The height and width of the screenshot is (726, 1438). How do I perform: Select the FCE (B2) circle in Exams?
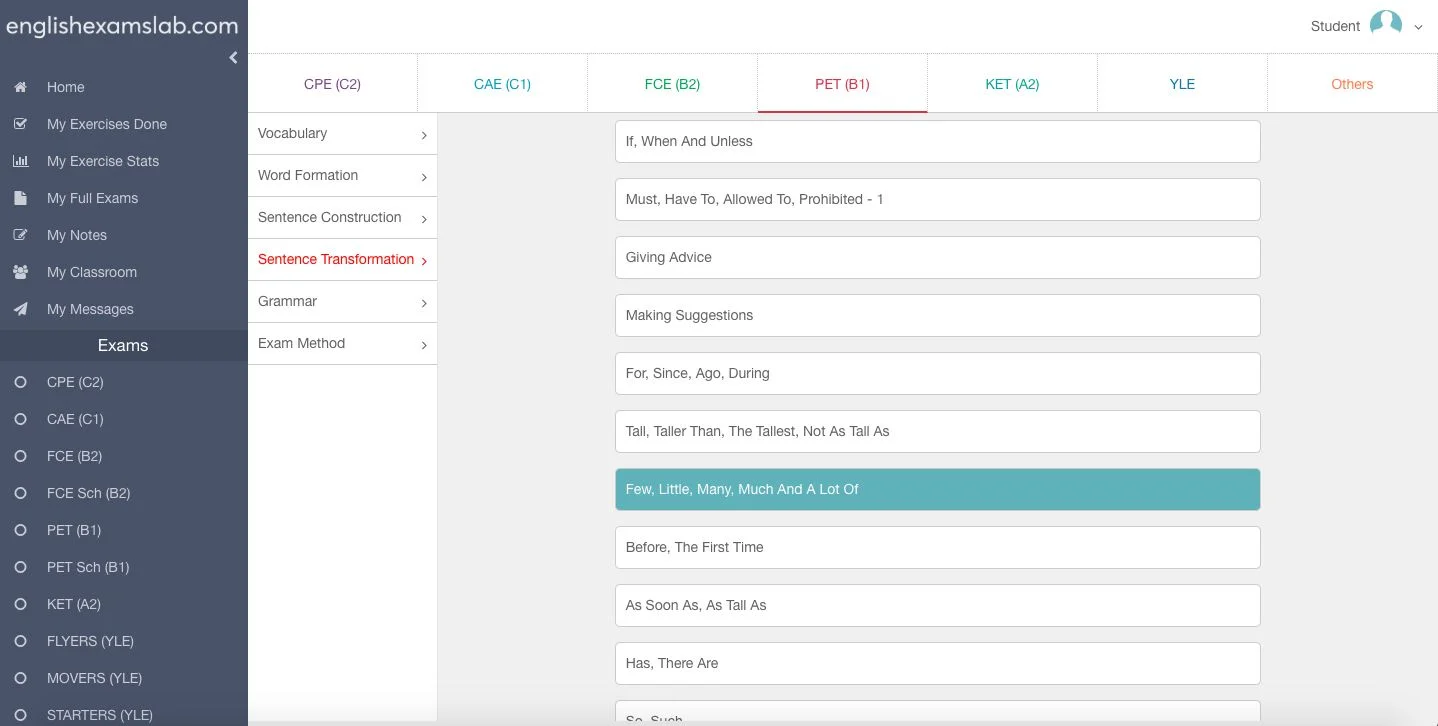pos(20,456)
